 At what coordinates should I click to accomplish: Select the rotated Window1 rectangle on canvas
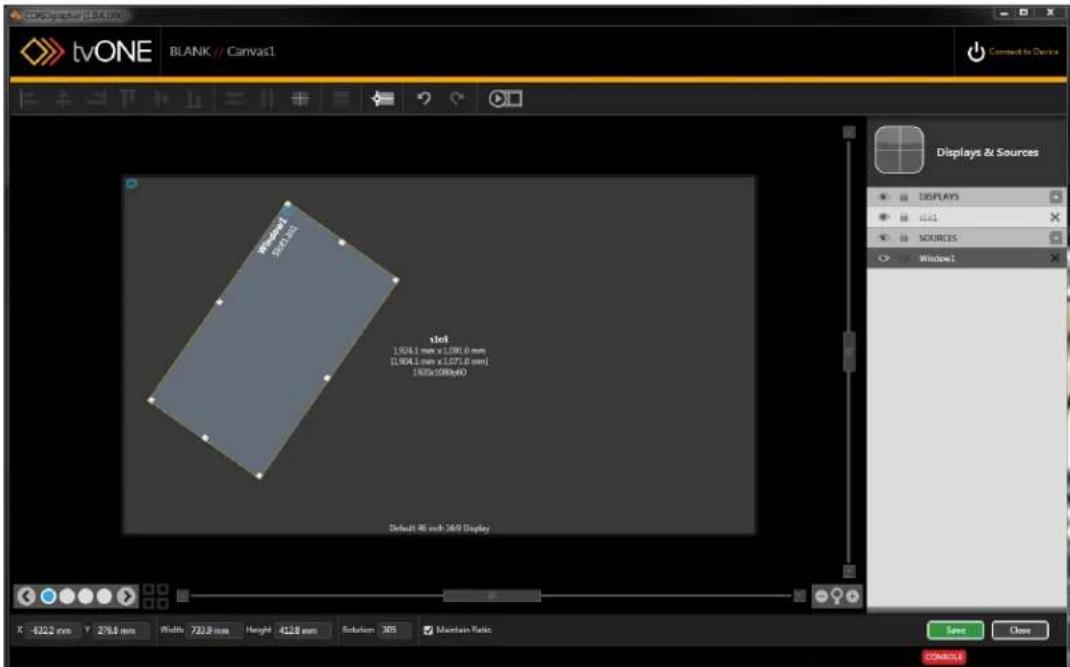[273, 339]
